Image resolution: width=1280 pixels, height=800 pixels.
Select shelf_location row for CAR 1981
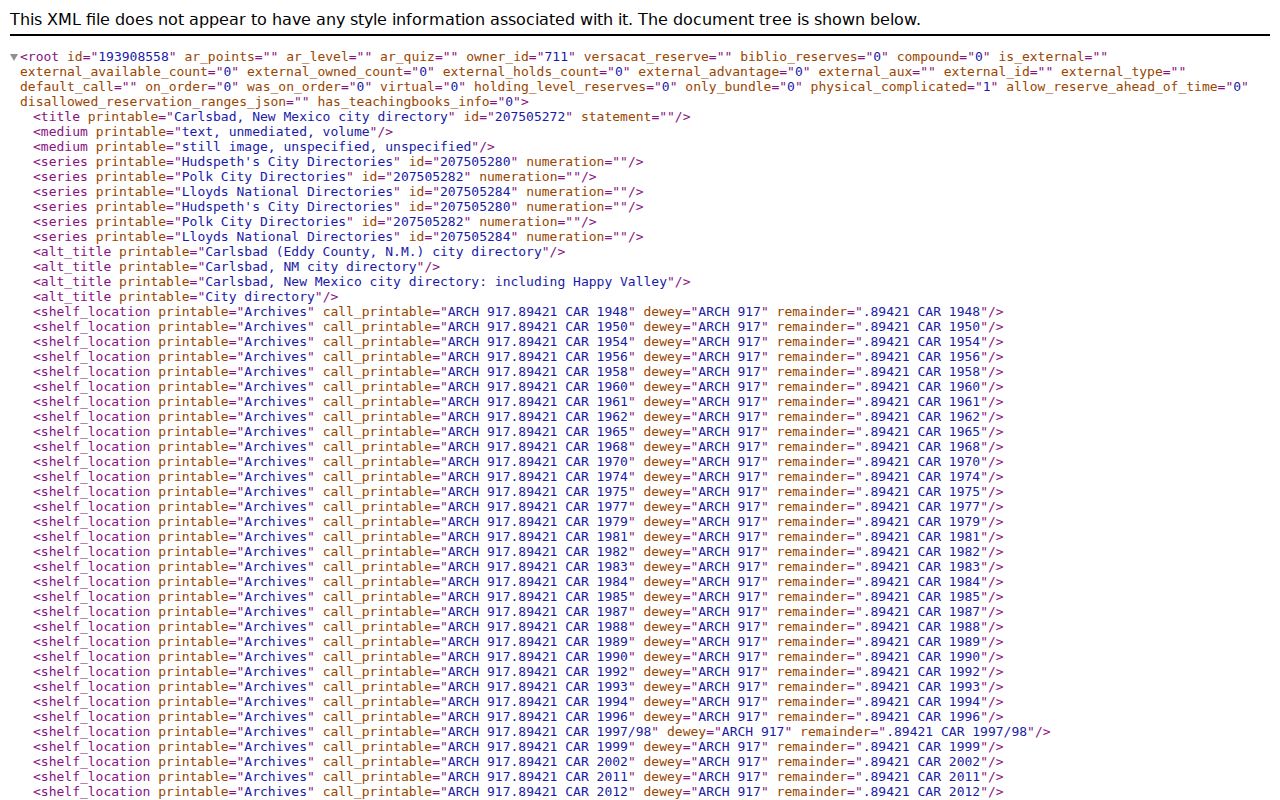[518, 537]
